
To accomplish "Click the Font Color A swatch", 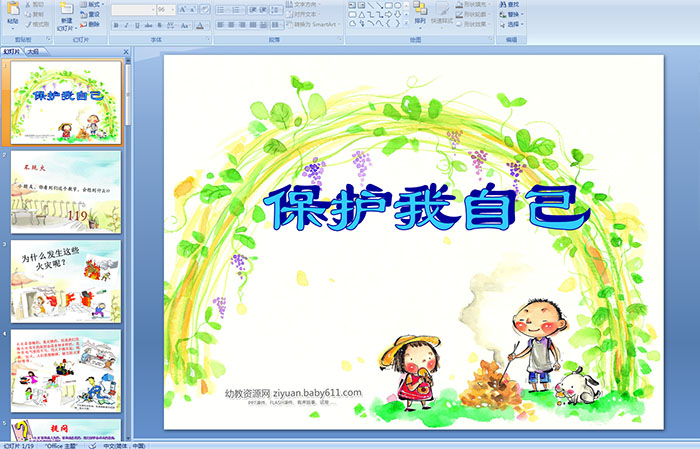I will [x=200, y=25].
